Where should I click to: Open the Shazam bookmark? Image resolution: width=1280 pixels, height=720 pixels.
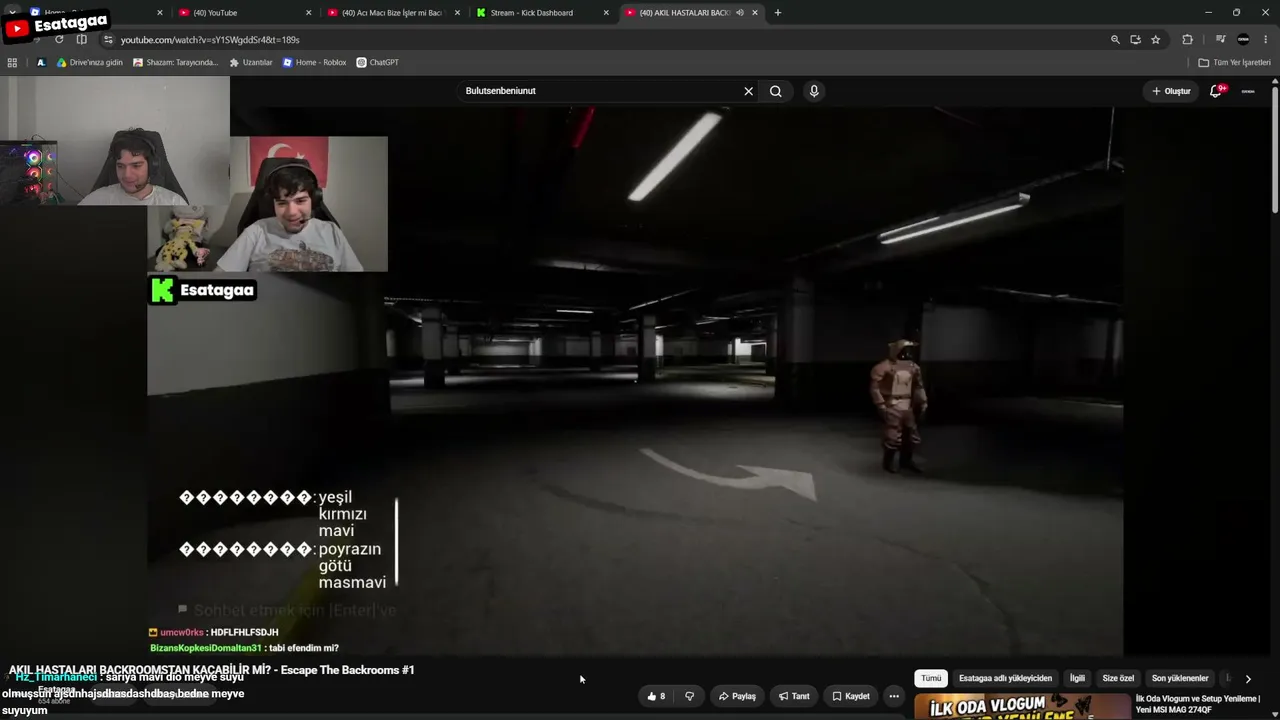pos(175,62)
